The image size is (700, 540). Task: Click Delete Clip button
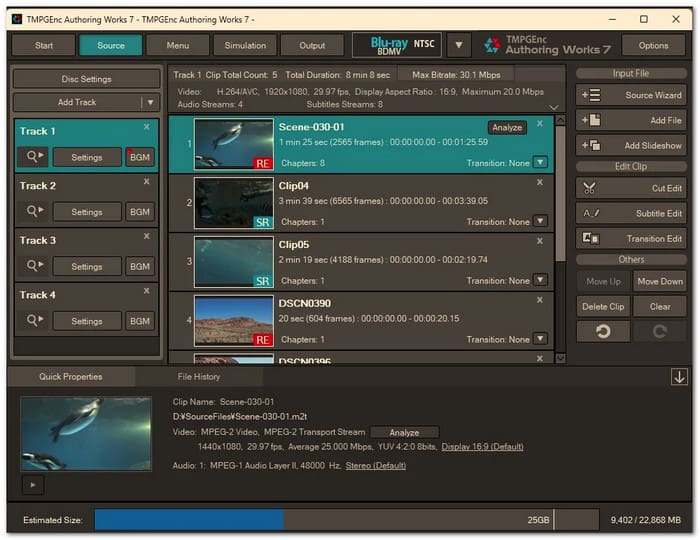coord(603,307)
